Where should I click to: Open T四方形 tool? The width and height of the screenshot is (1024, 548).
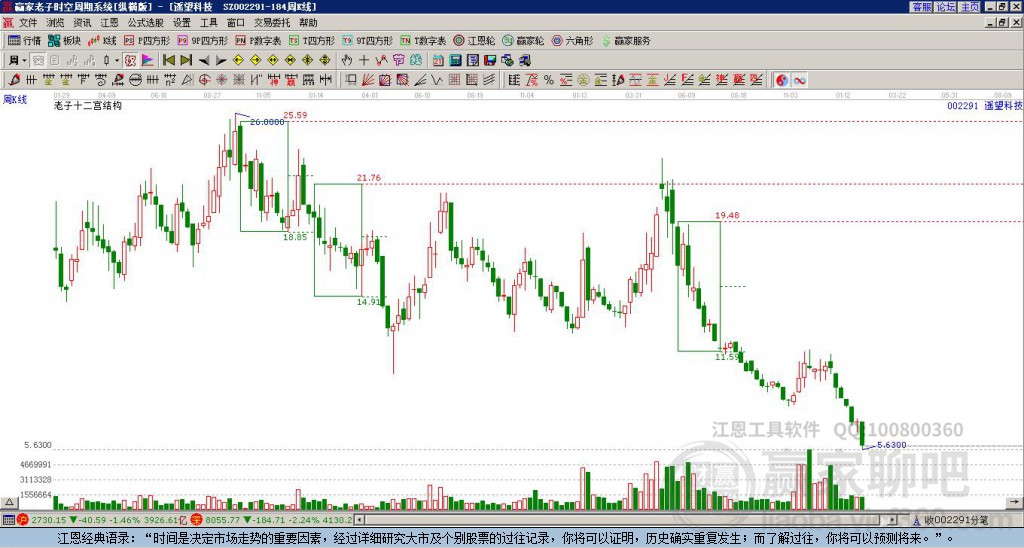[x=312, y=40]
